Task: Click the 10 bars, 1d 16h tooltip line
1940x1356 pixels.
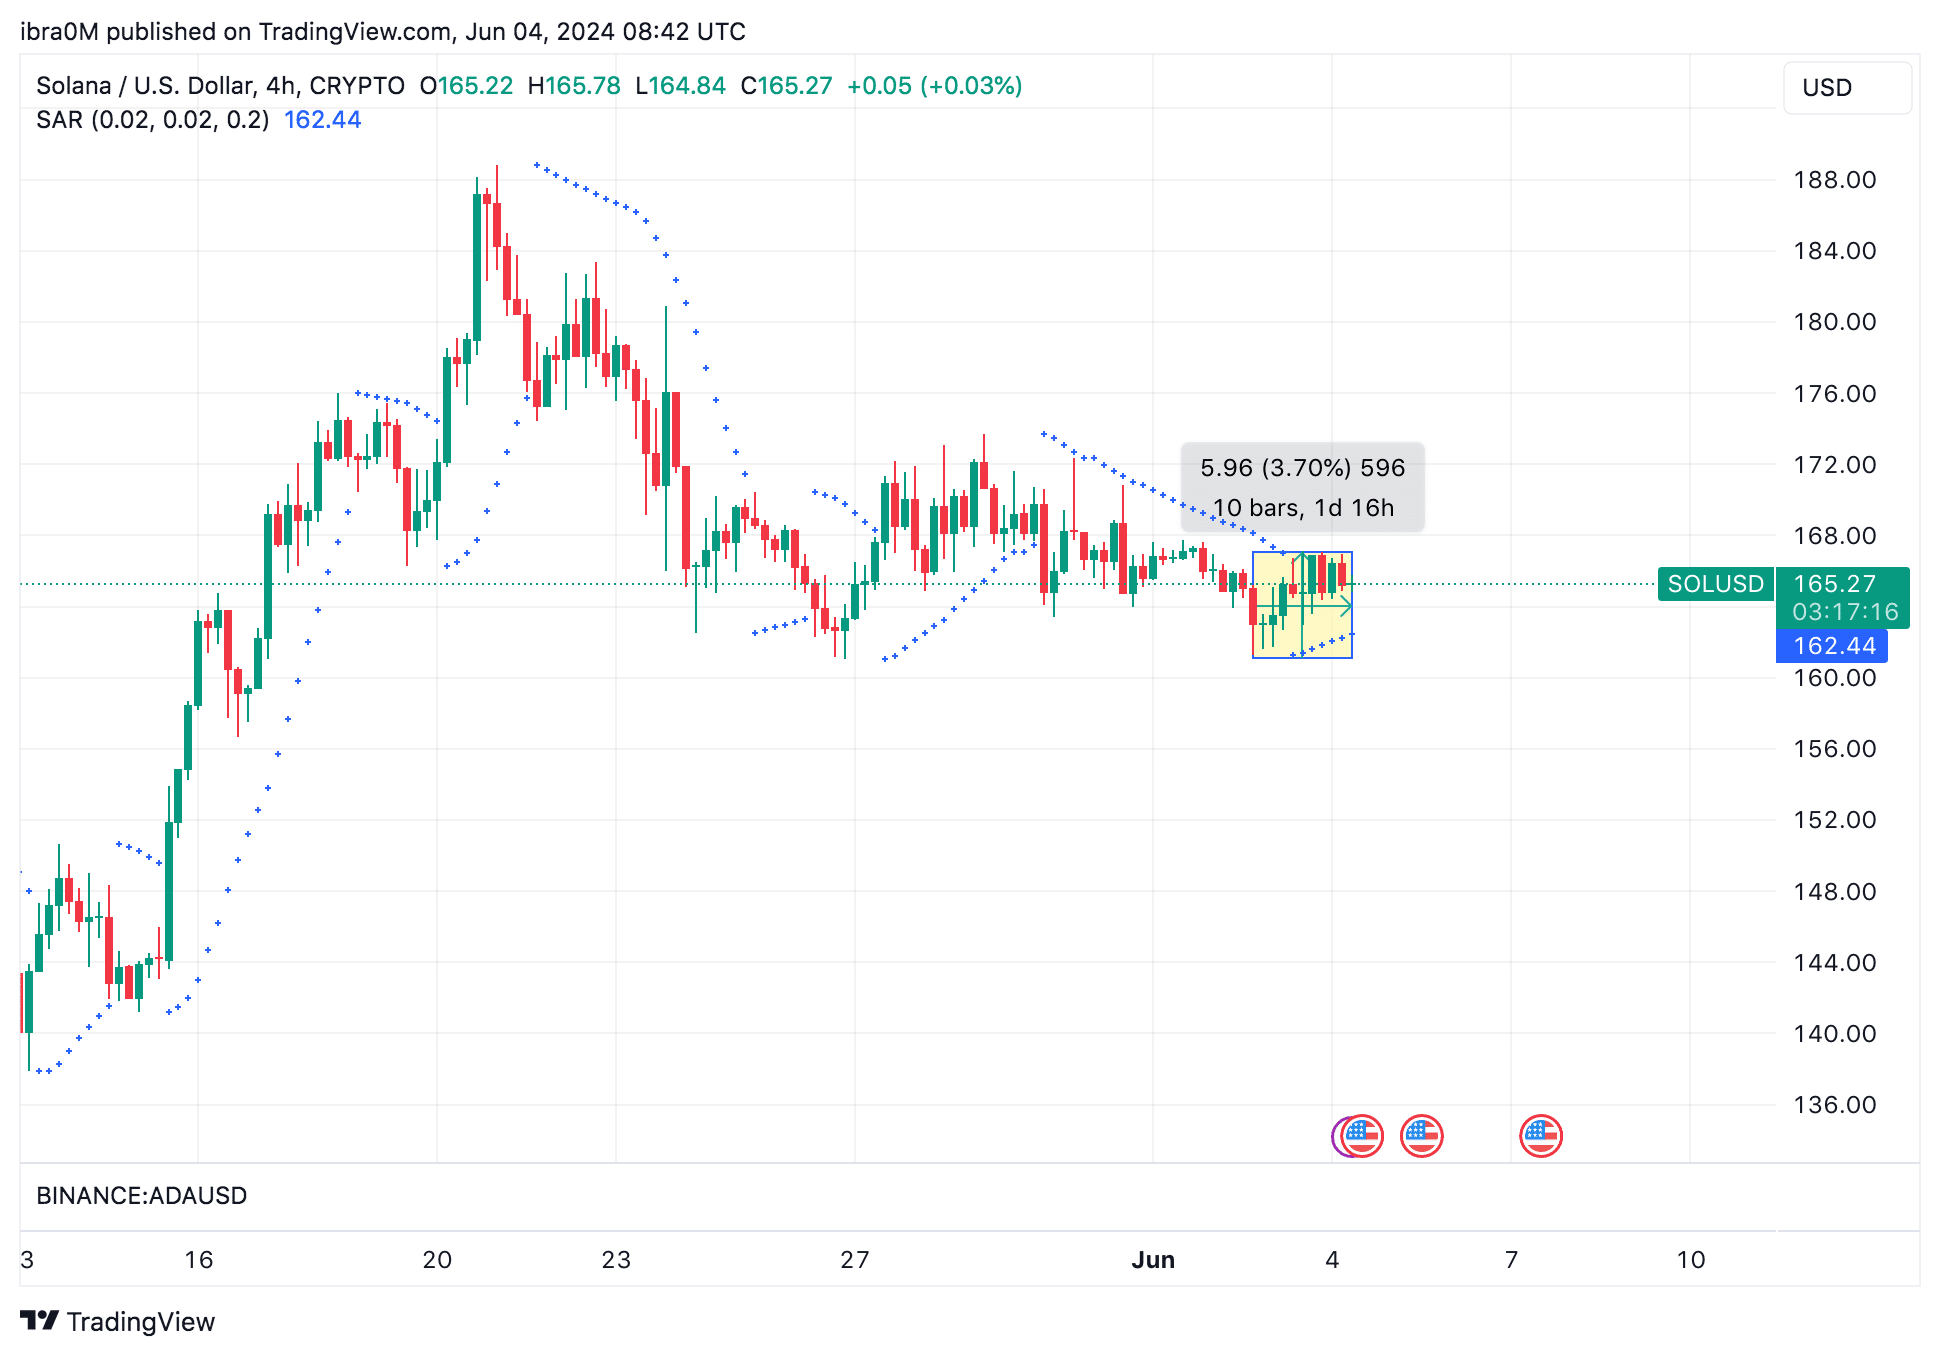Action: (x=1303, y=508)
